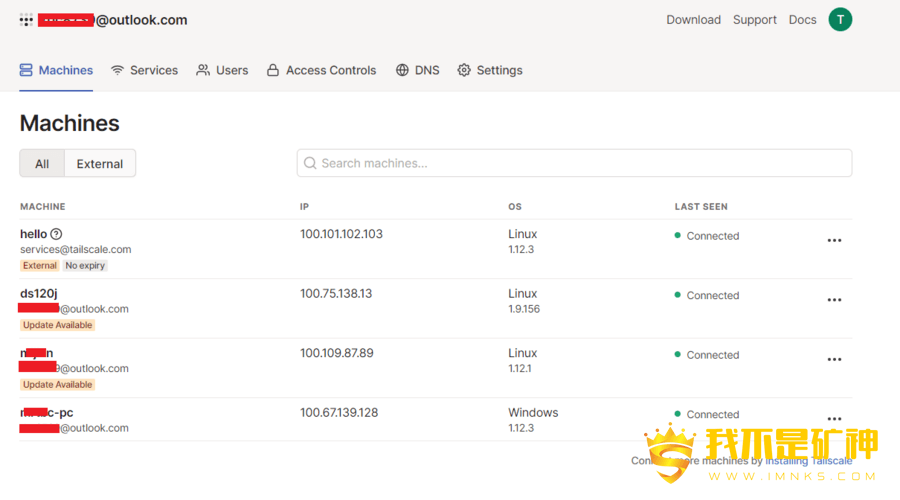Click the Linux 1.9.156 OS cell
The image size is (900, 500).
(x=523, y=301)
